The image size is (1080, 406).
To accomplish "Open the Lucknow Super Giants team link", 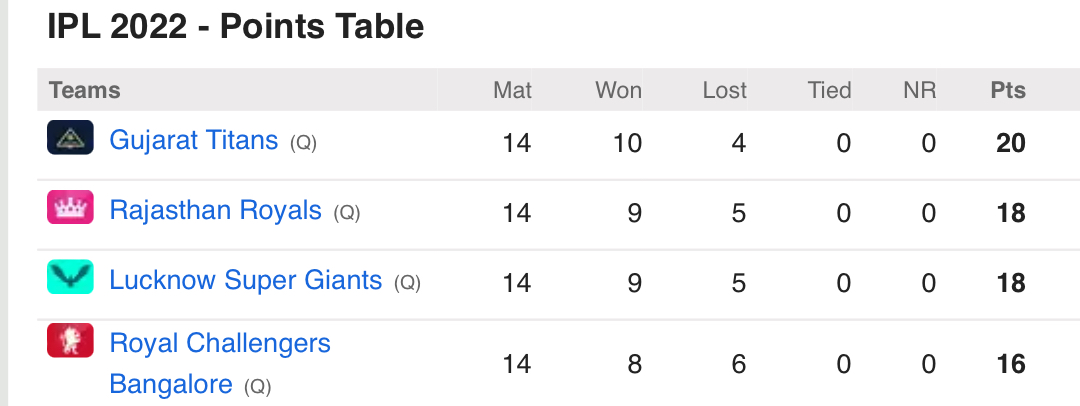I will [246, 280].
